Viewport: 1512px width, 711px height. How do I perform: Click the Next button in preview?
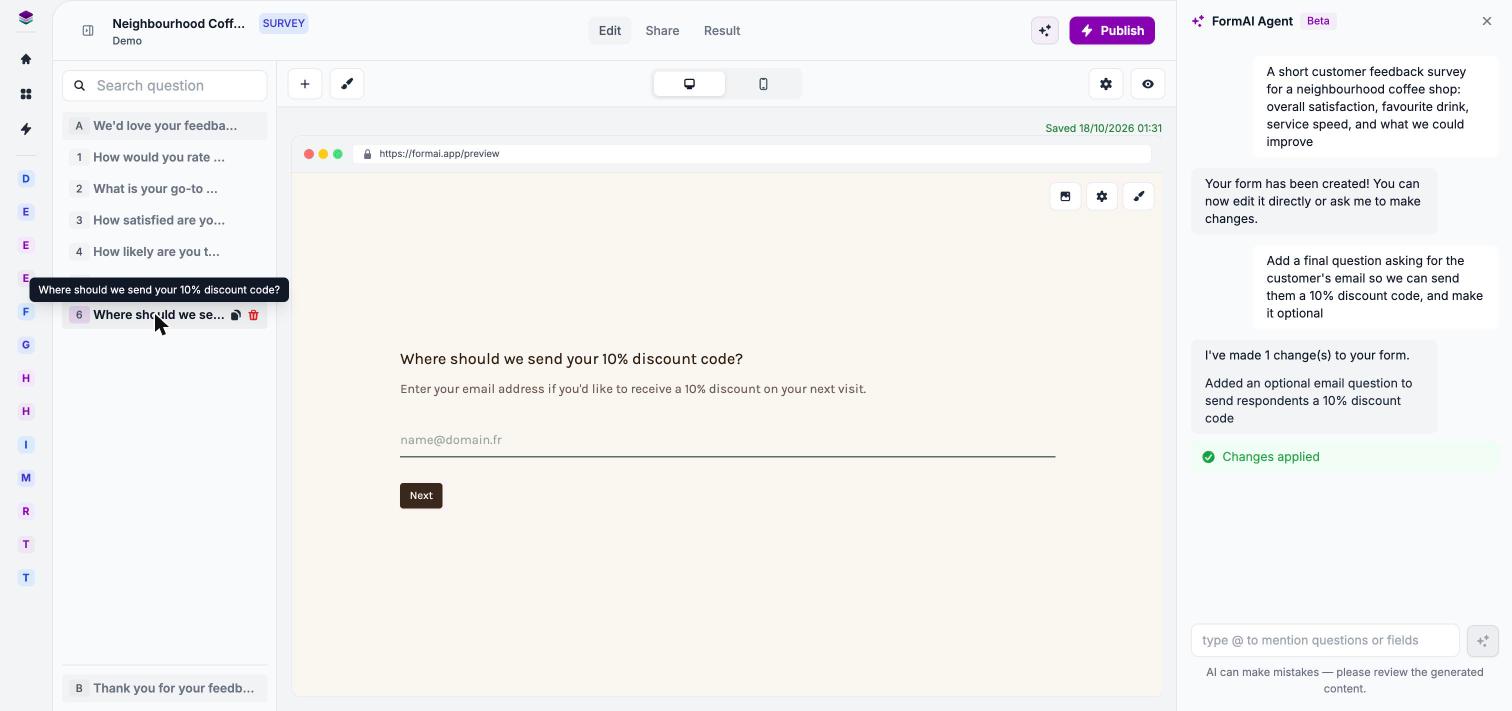[421, 496]
